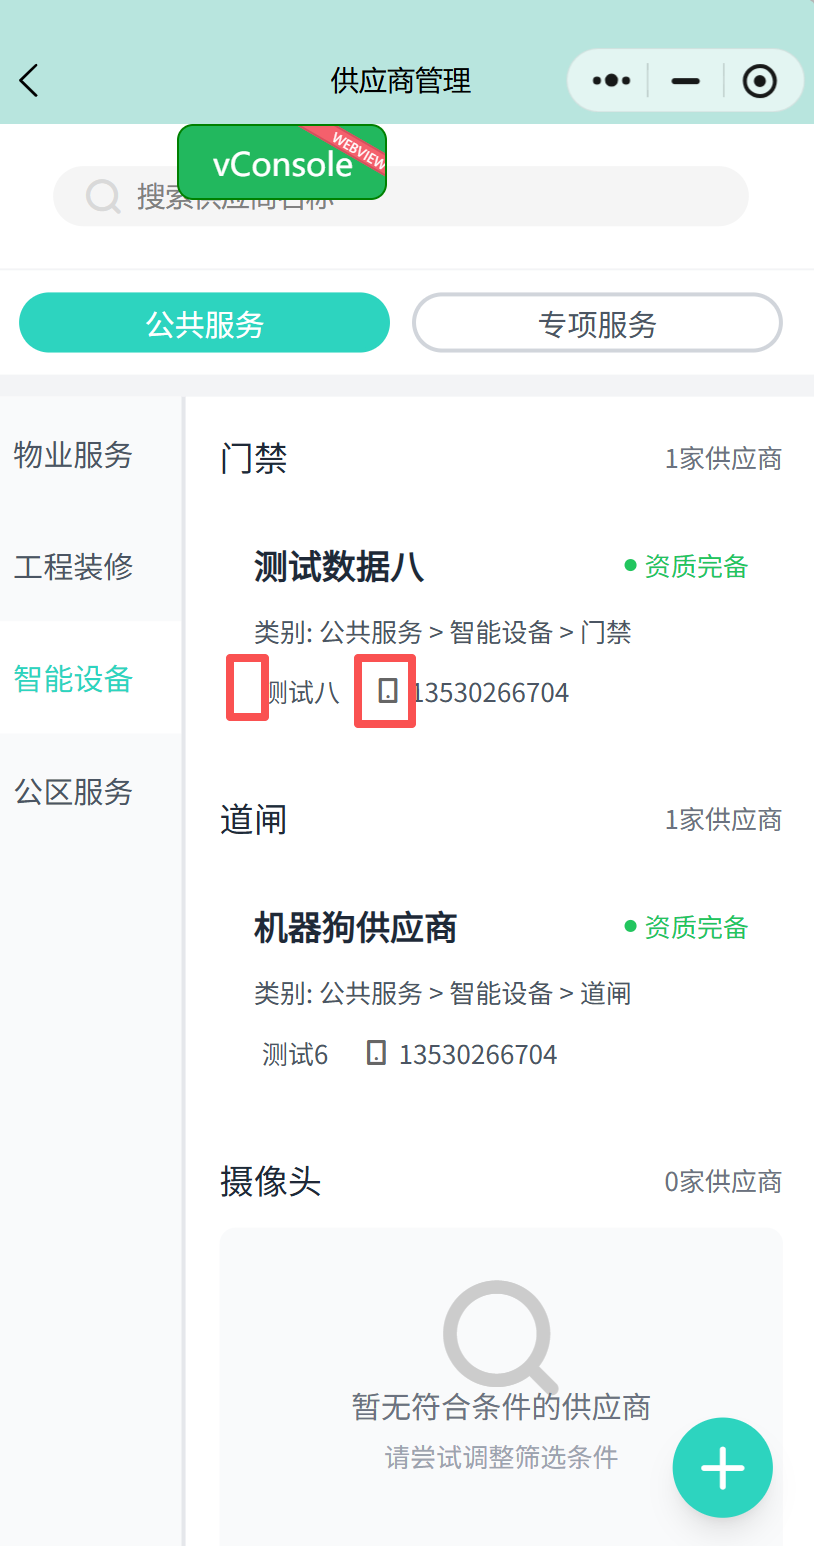Tap the green 资质完备 status dot for 测试数据八
814x1546 pixels.
point(629,565)
